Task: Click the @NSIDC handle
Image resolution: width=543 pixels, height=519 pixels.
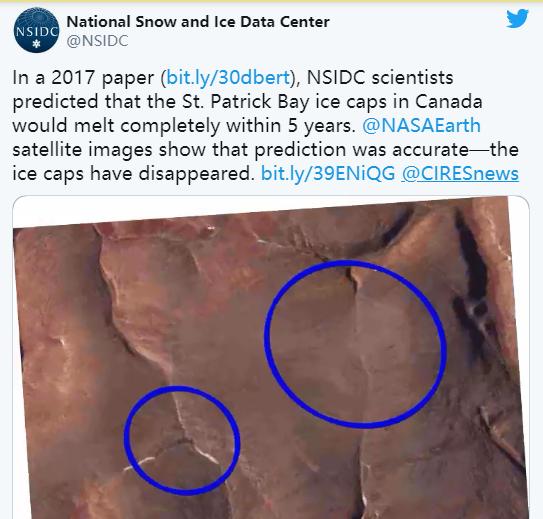Action: pos(97,41)
